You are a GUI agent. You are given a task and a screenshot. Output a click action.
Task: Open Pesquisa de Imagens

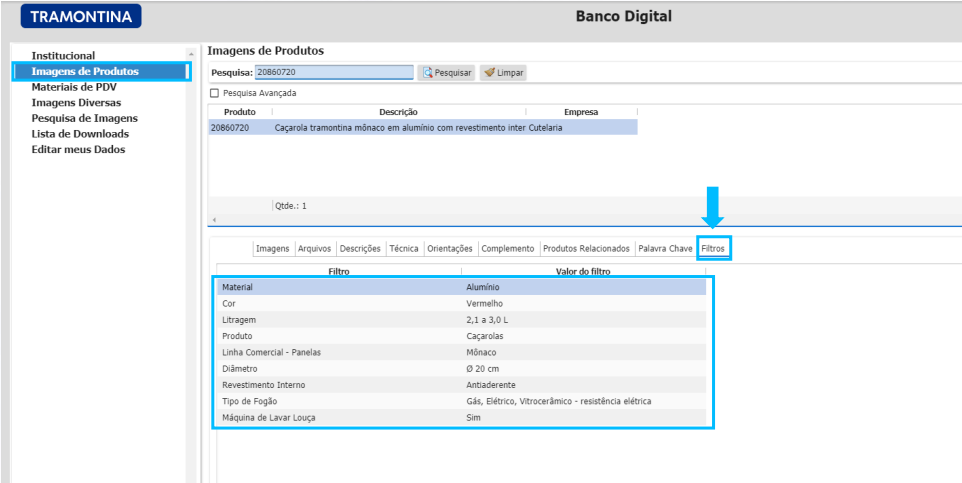[85, 118]
